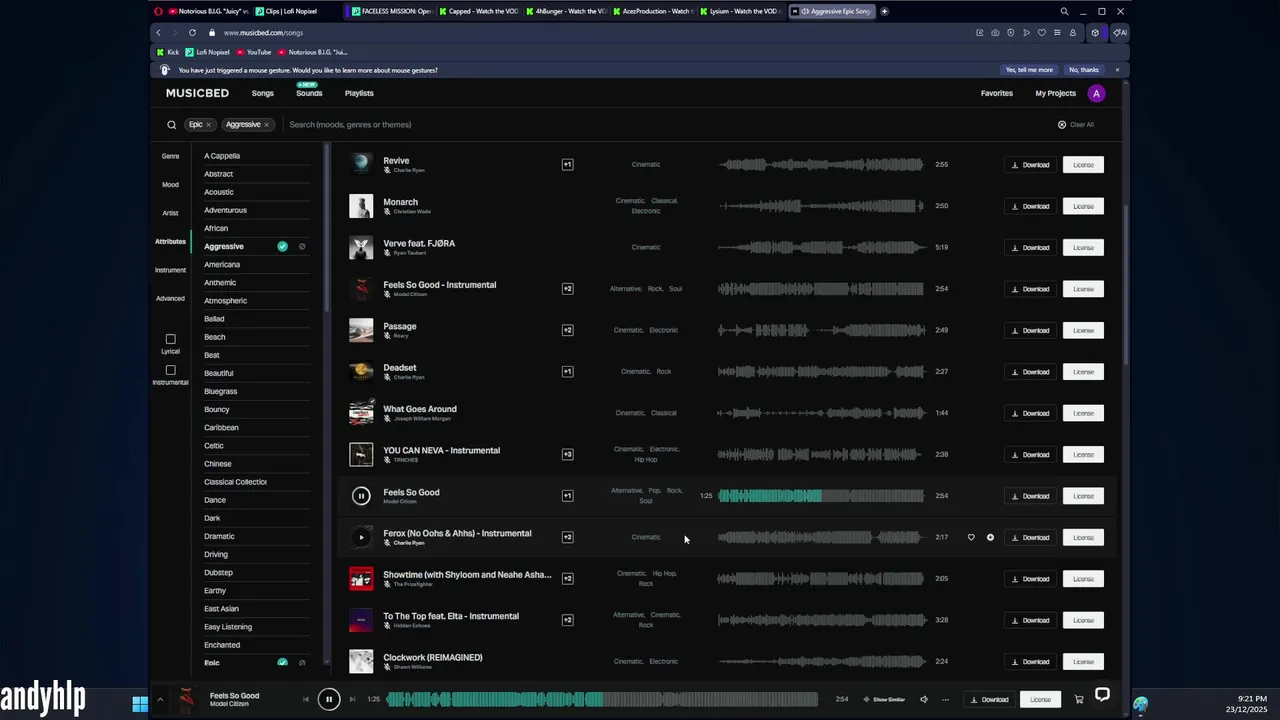Viewport: 1280px width, 720px height.
Task: Open the Artist filter tab
Action: (x=171, y=213)
